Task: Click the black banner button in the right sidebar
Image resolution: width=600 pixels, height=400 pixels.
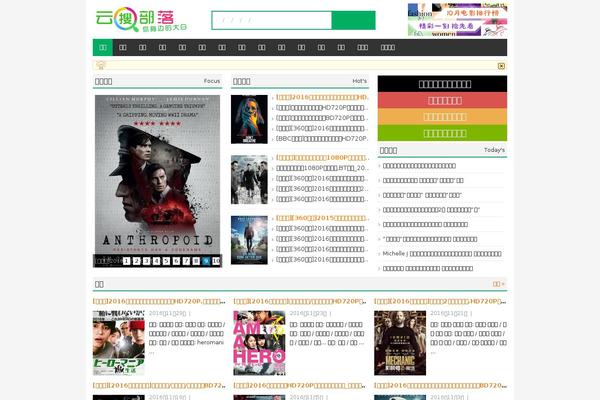Action: 442,84
